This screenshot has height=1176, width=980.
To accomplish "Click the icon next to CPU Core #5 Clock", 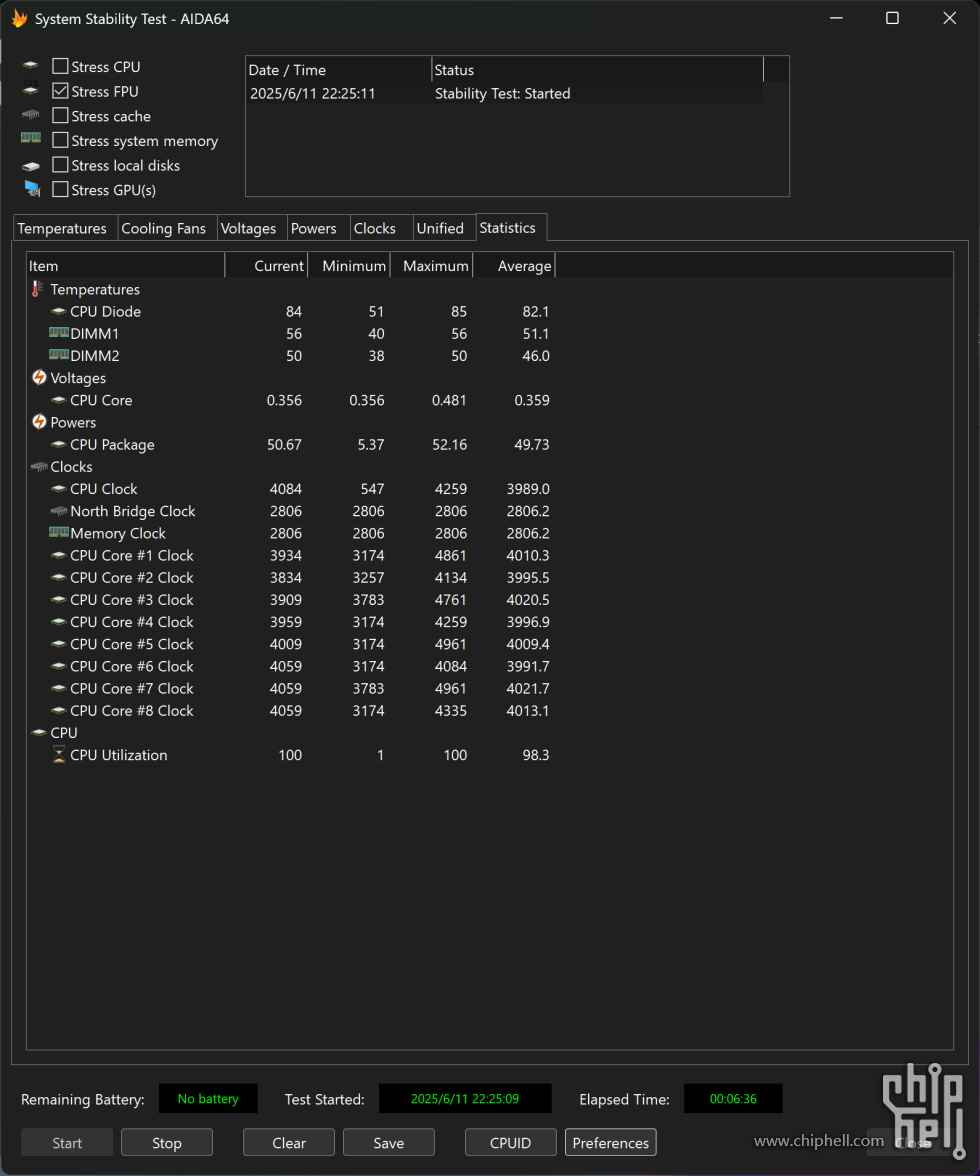I will pos(58,644).
